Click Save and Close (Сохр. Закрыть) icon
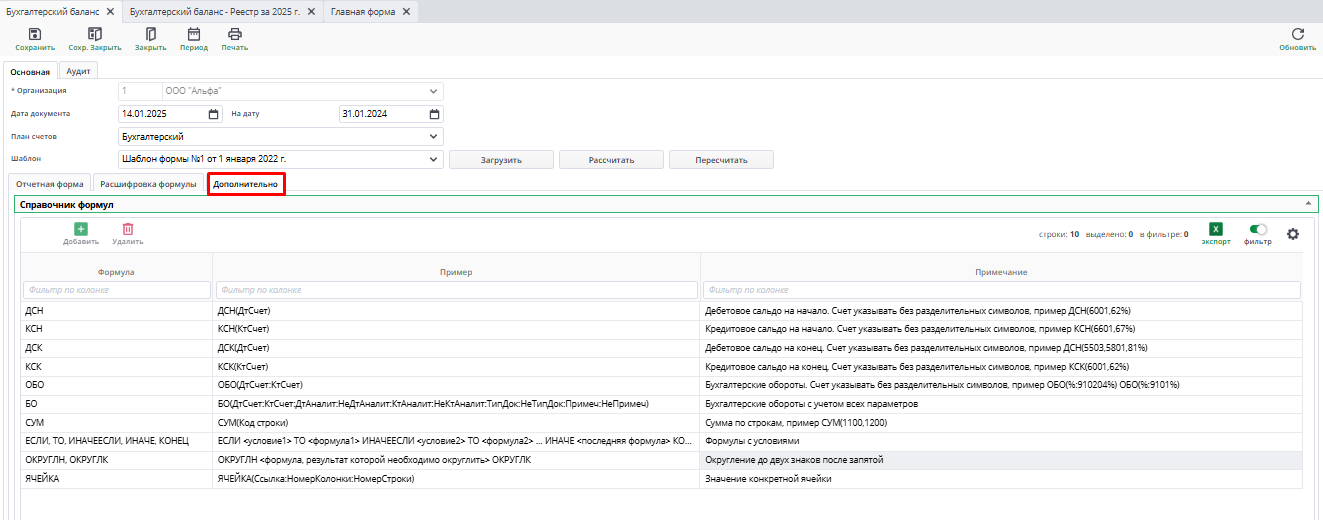Viewport: 1323px width, 520px height. click(x=95, y=35)
